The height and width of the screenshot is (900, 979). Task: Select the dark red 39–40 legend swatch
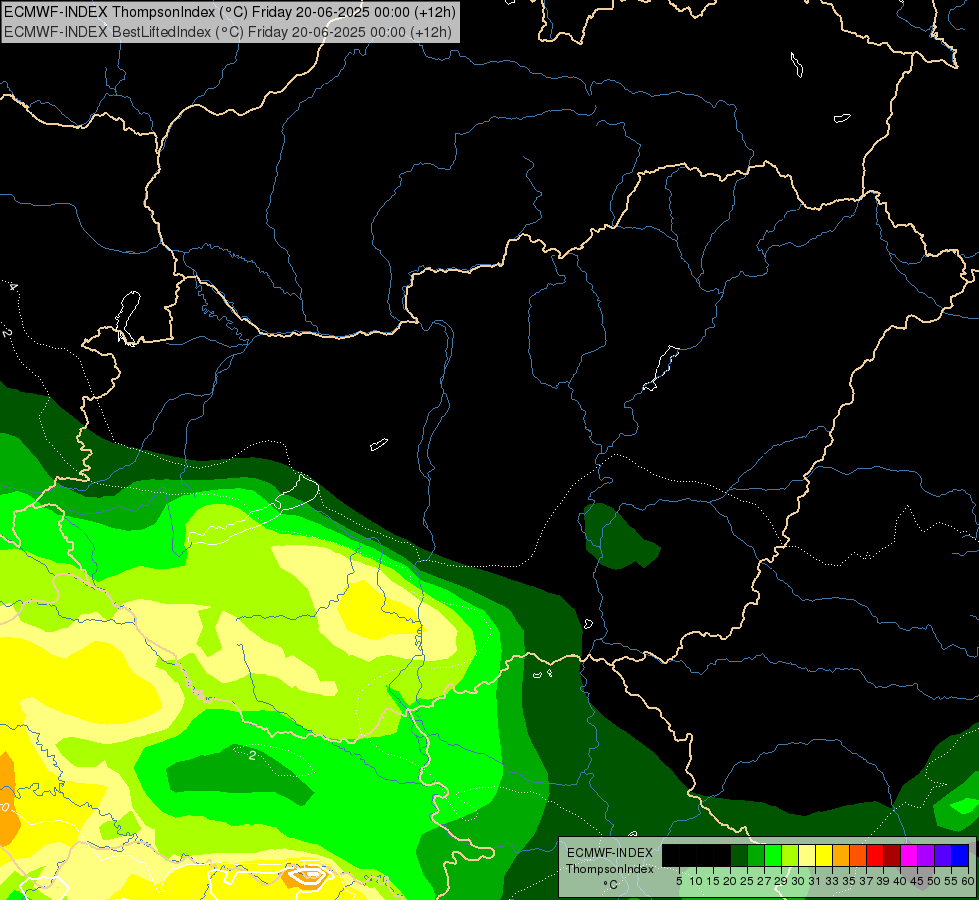[892, 855]
